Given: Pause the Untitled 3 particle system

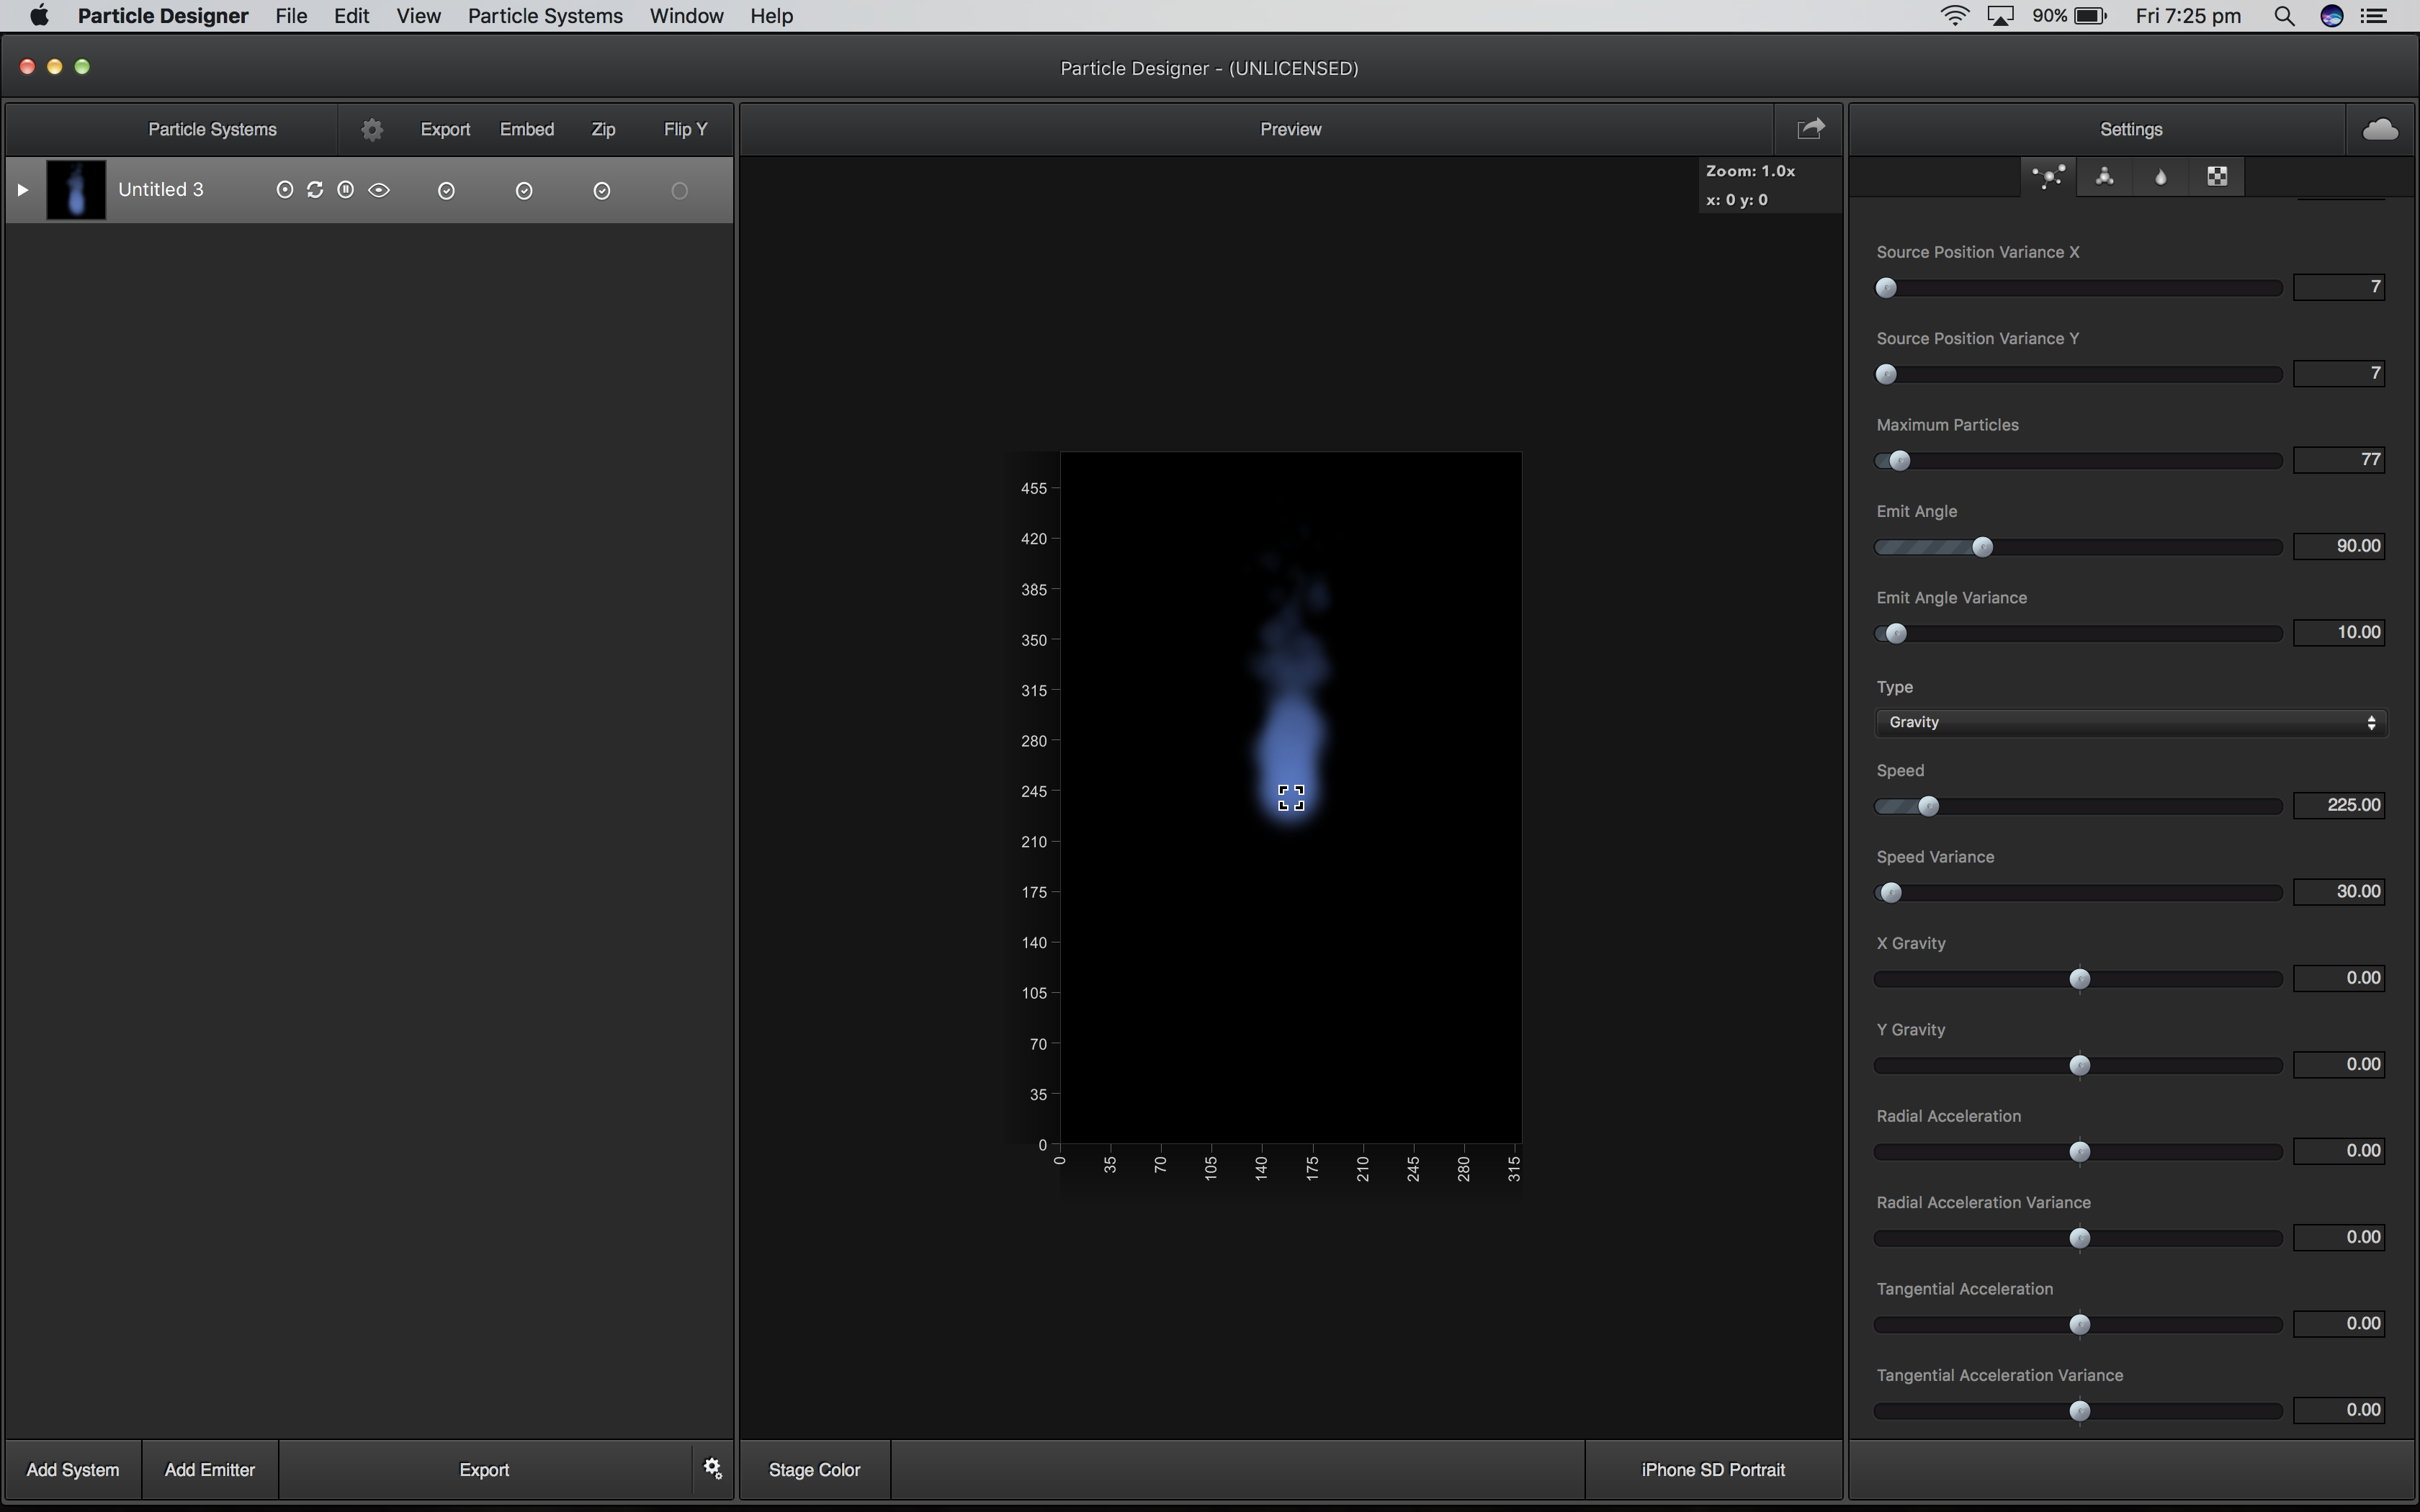Looking at the screenshot, I should [346, 190].
